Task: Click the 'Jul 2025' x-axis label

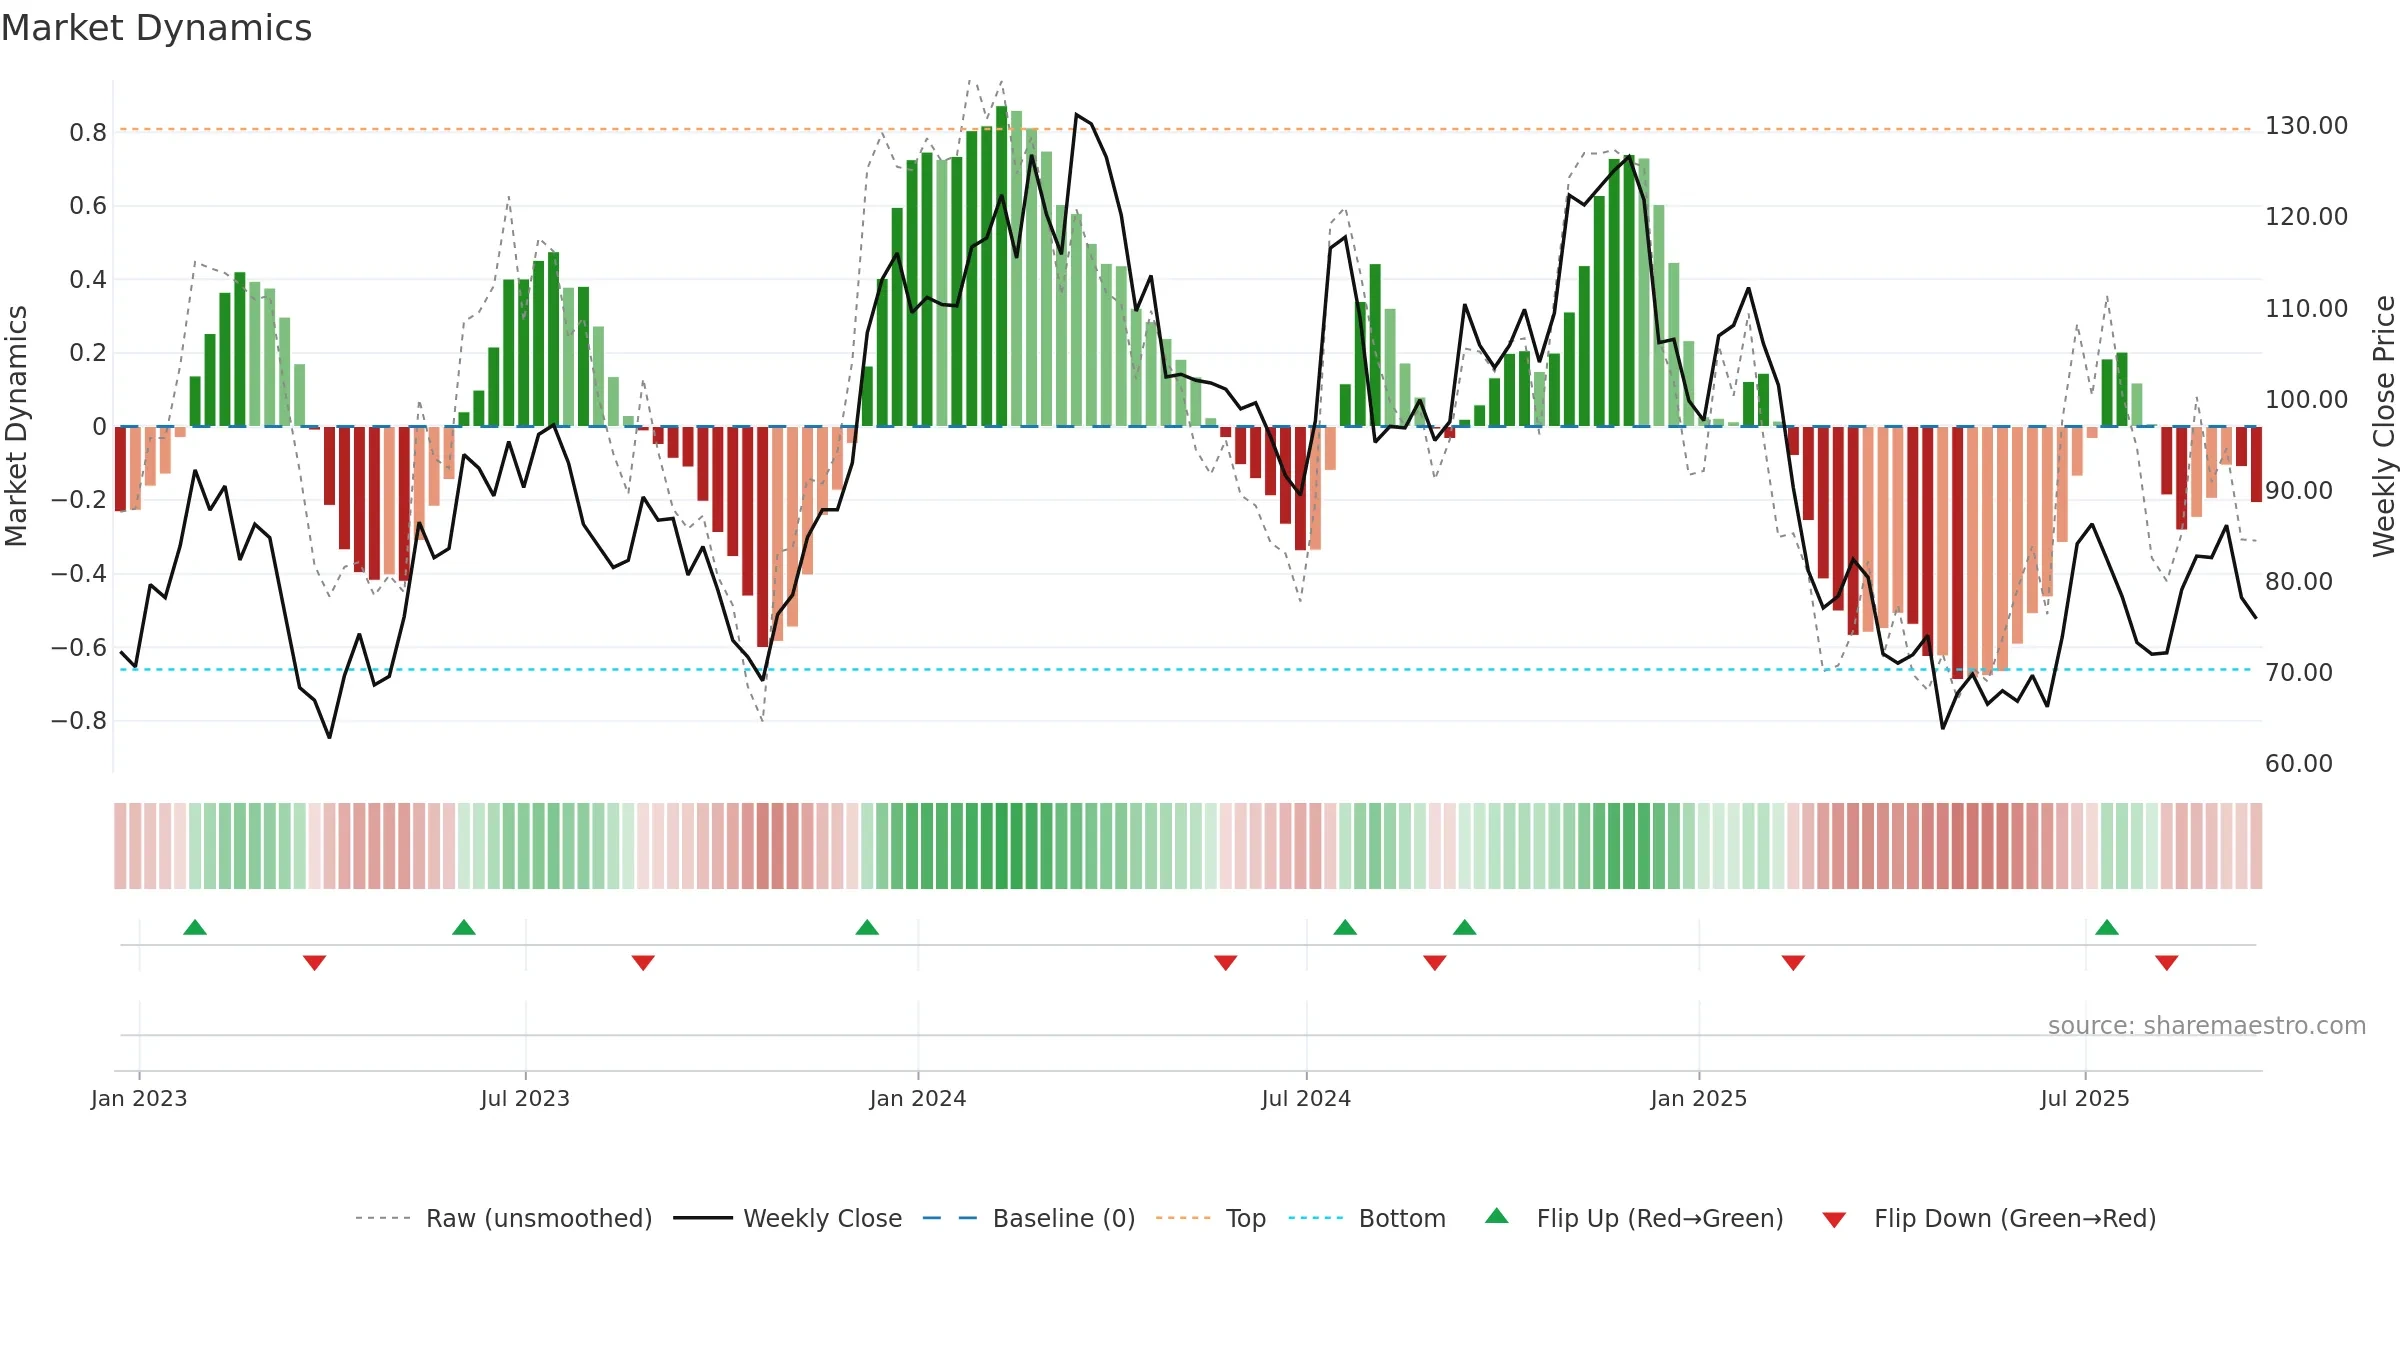Action: 2085,1099
